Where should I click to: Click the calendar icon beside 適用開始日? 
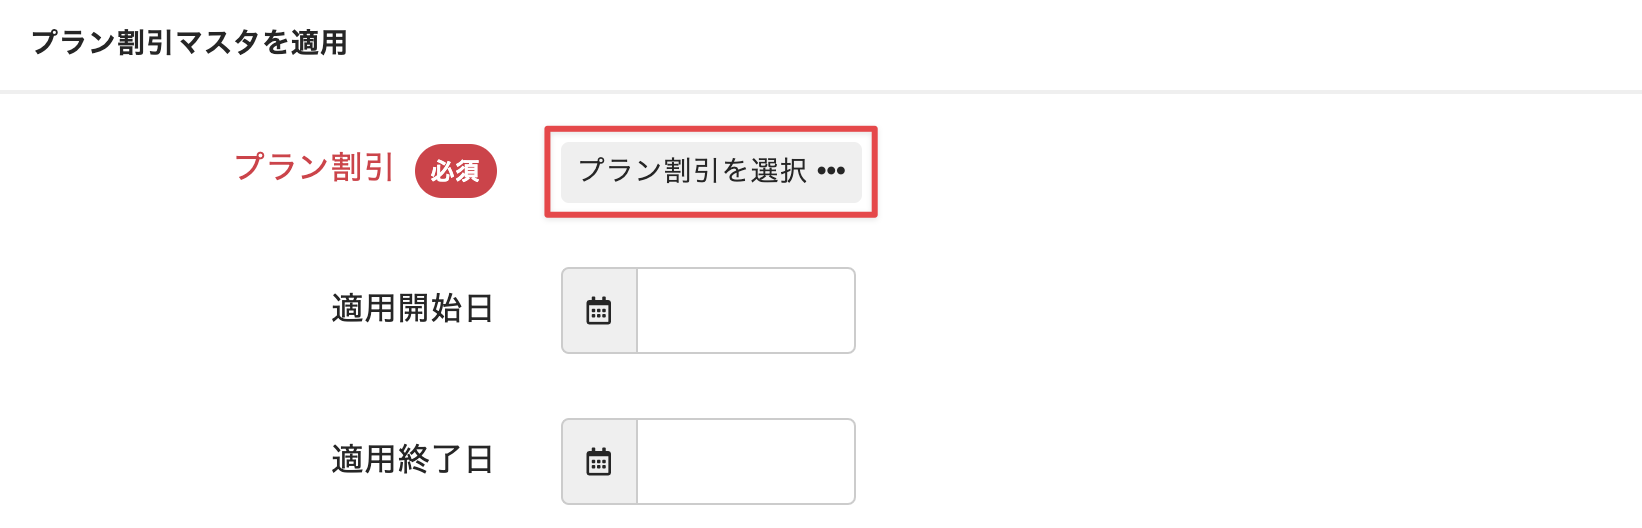(599, 311)
